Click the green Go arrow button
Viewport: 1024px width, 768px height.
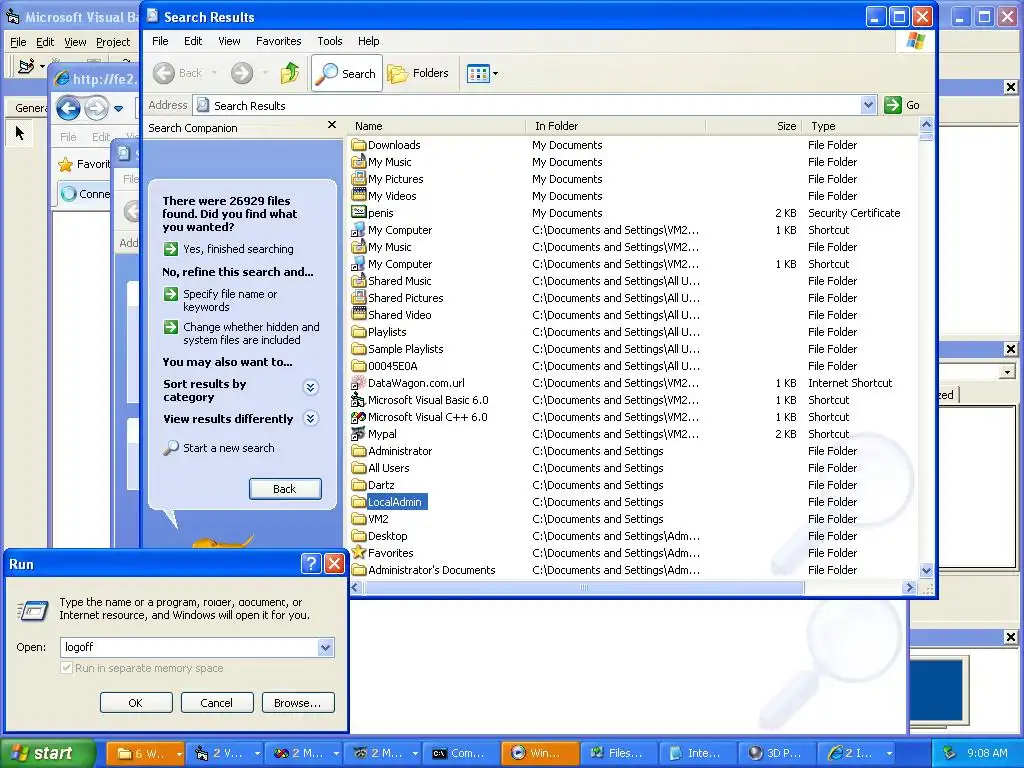(x=893, y=104)
